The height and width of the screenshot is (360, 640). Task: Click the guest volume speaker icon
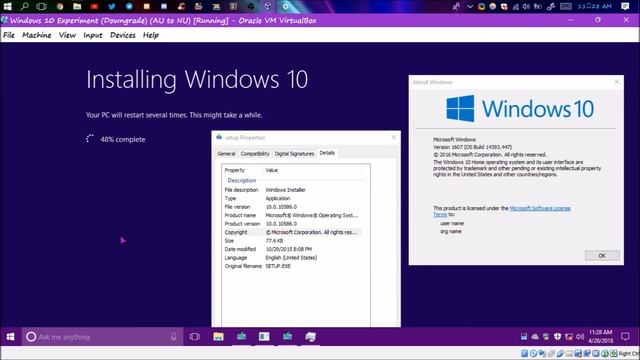pyautogui.click(x=580, y=337)
